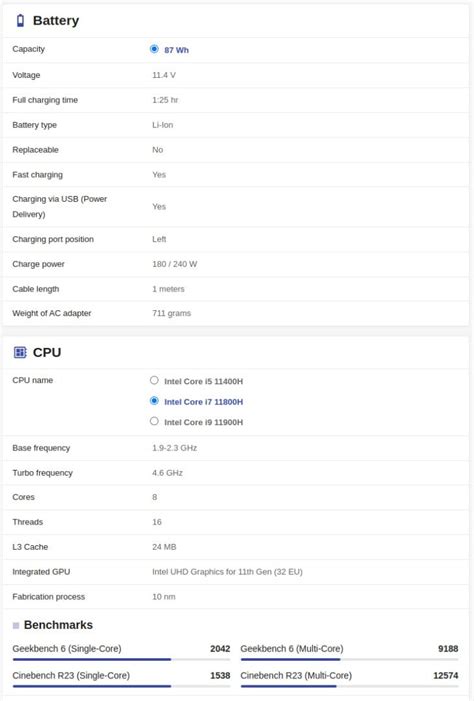Click the Geekbench 6 Multi-Core progress bar
Screen dimensions: 474x701
pos(349,659)
